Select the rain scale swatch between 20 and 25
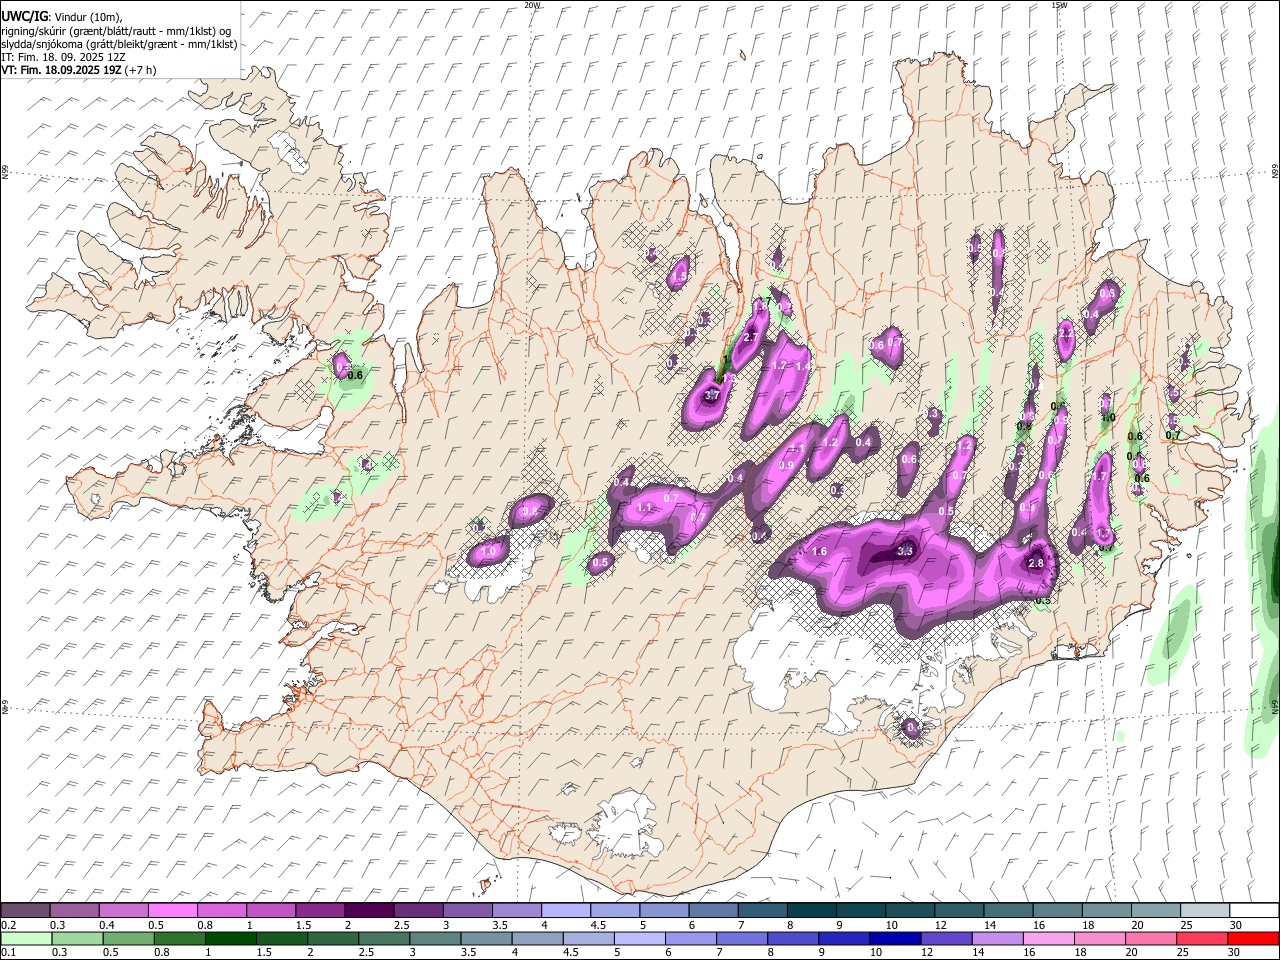This screenshot has height=960, width=1280. pos(1150,939)
